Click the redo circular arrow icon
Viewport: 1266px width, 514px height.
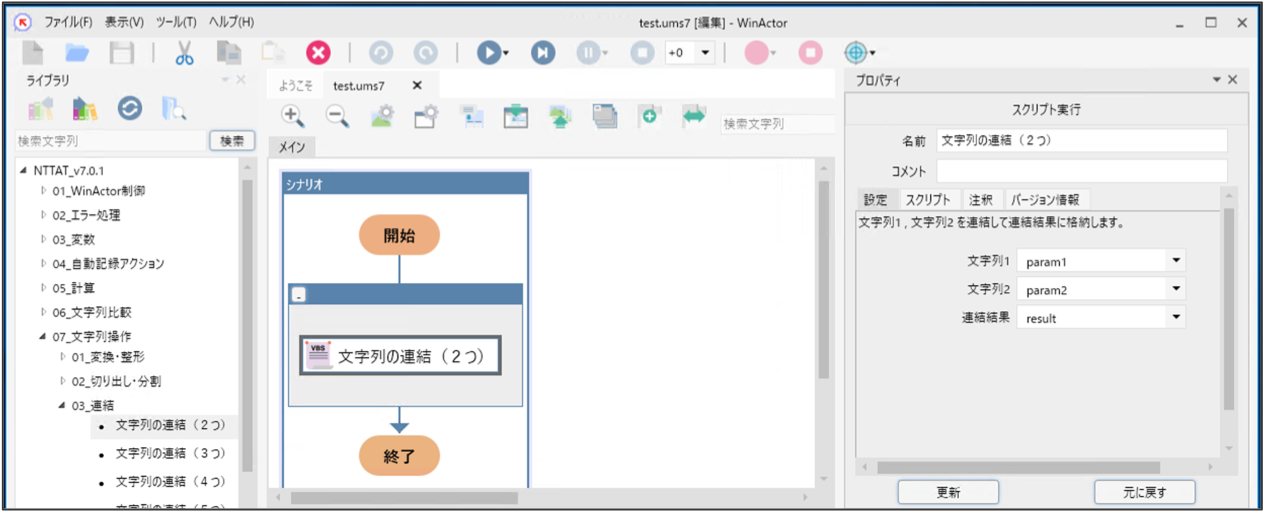click(427, 52)
